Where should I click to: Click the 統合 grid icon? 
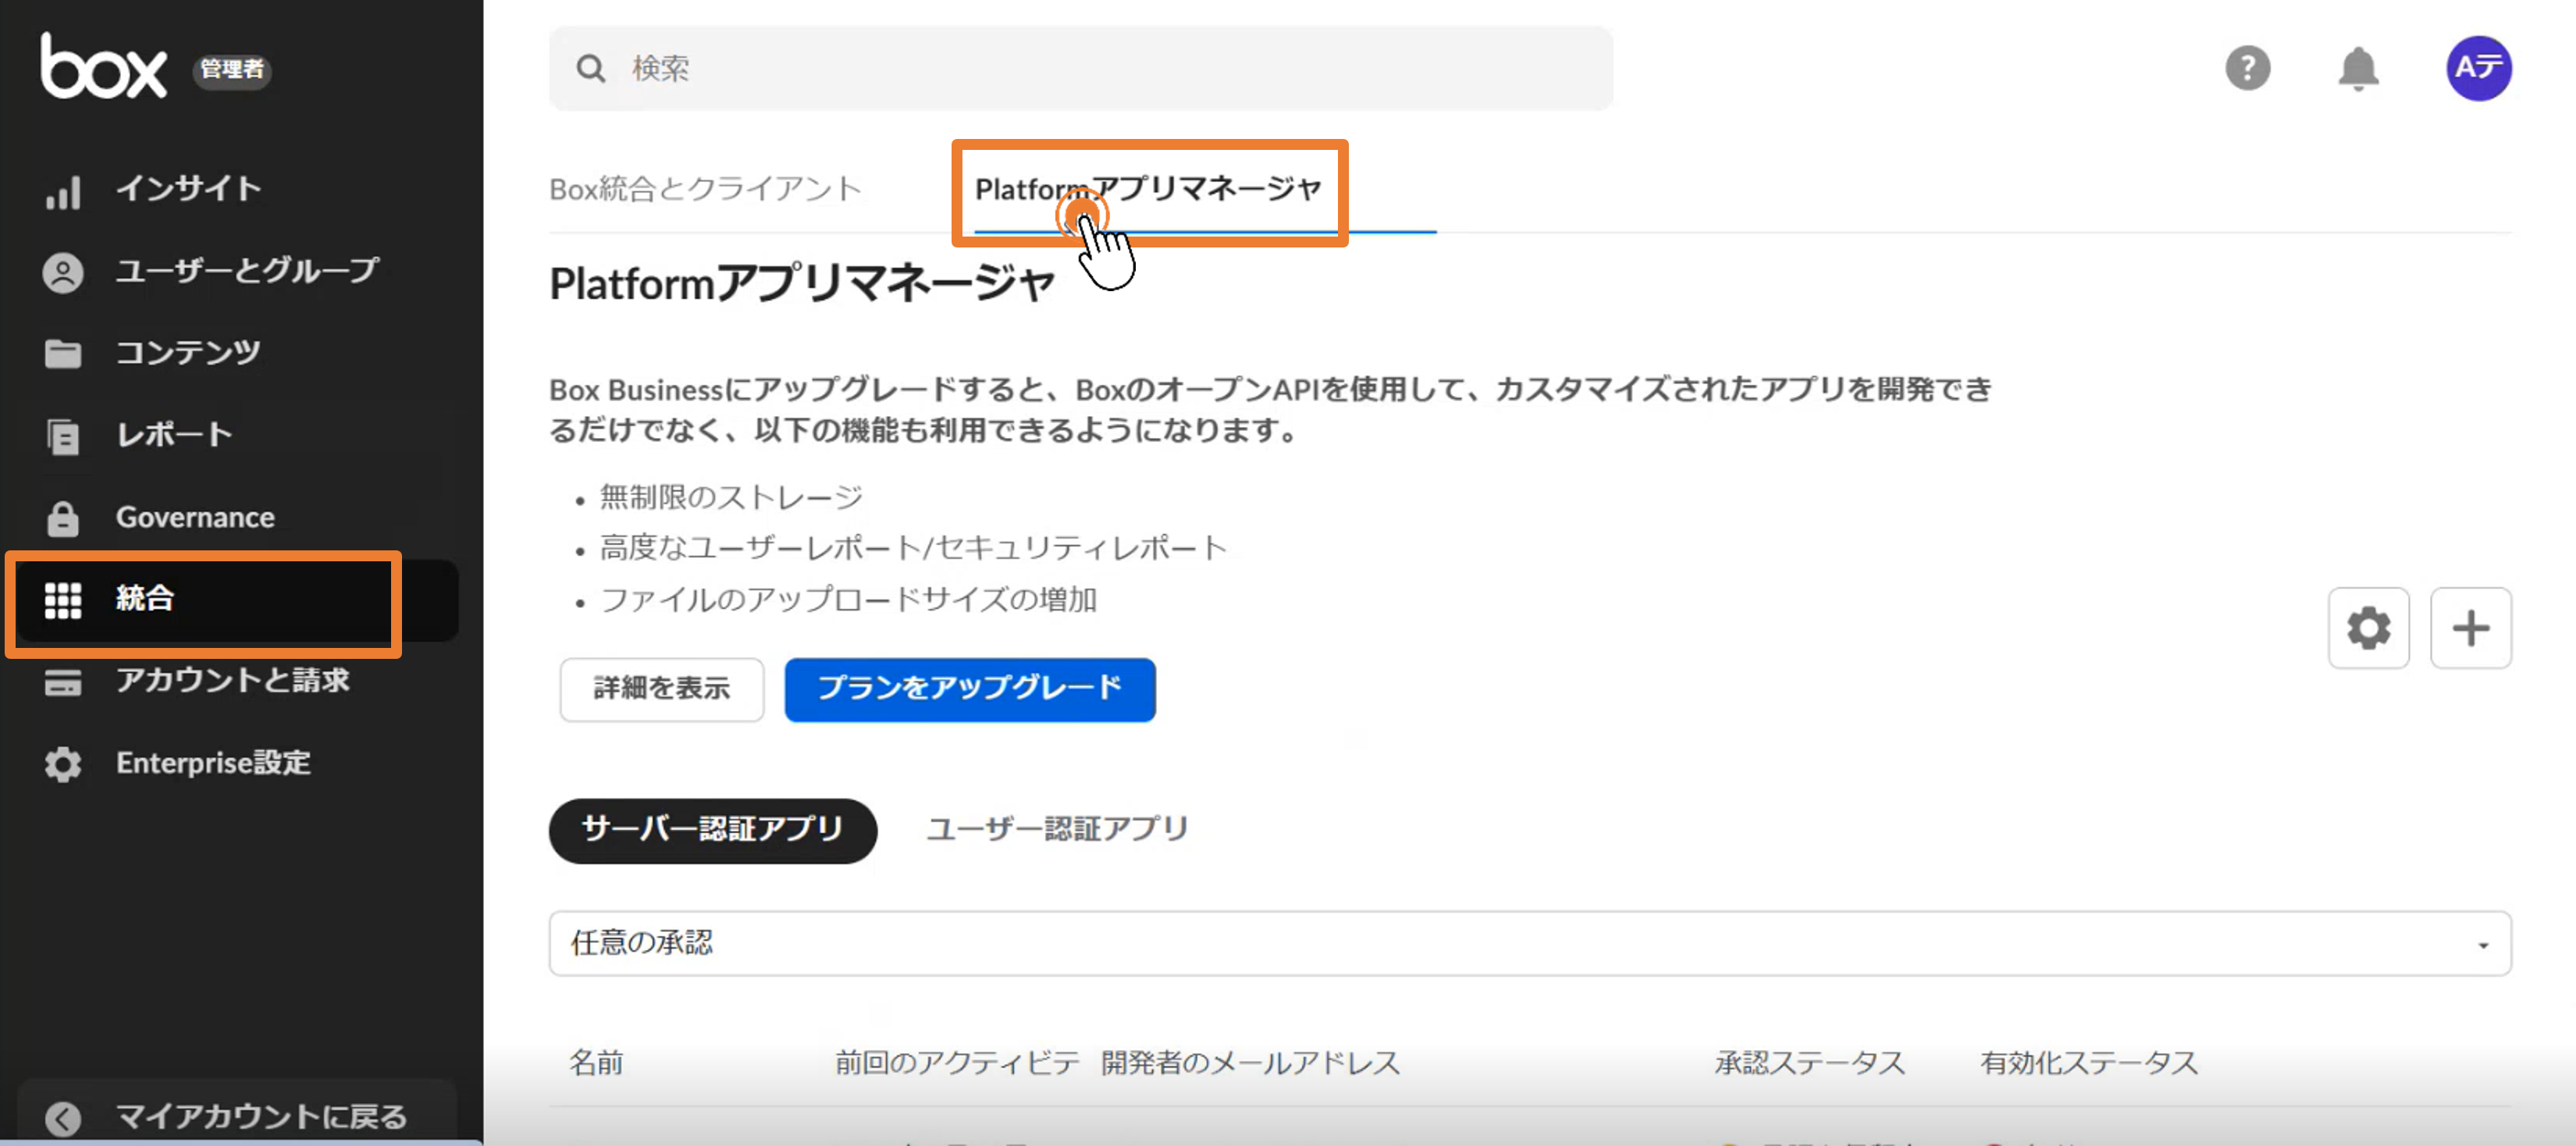pos(63,600)
